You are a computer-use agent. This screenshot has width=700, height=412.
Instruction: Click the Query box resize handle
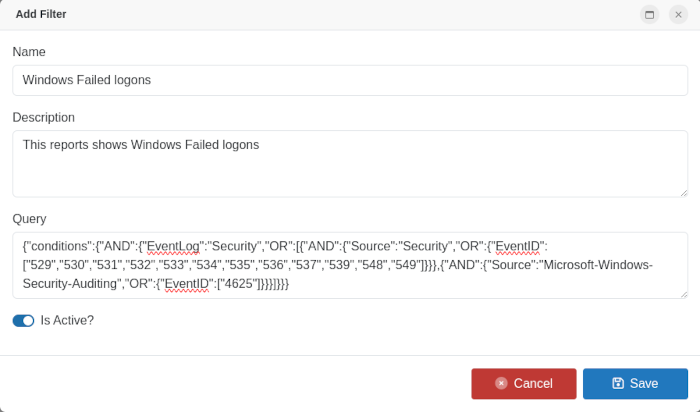click(683, 293)
